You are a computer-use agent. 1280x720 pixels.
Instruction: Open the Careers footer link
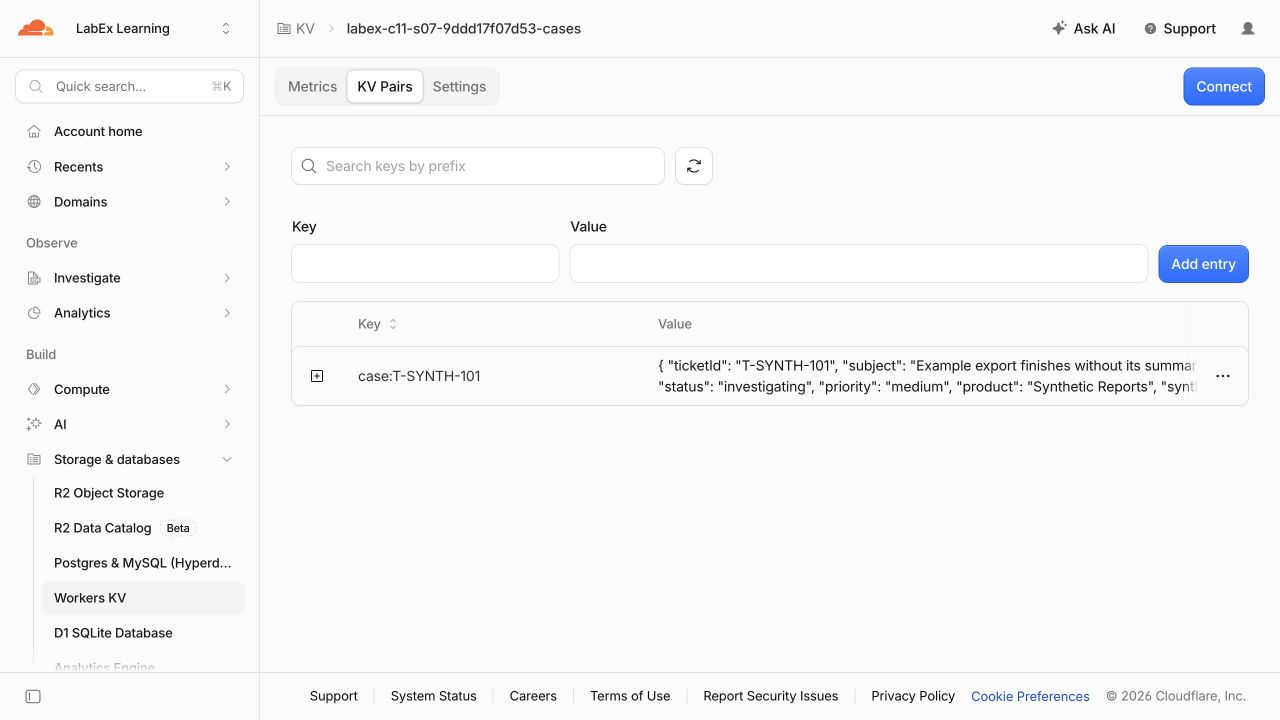(533, 696)
